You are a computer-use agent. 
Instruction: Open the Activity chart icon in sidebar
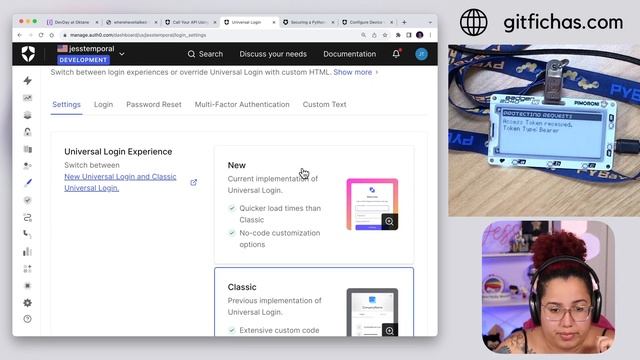click(x=27, y=98)
